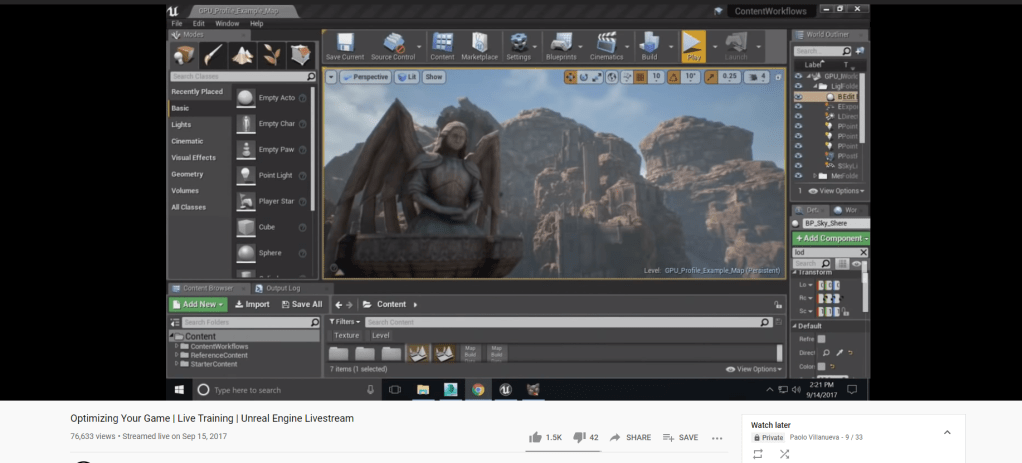Open the Window menu

[227, 23]
